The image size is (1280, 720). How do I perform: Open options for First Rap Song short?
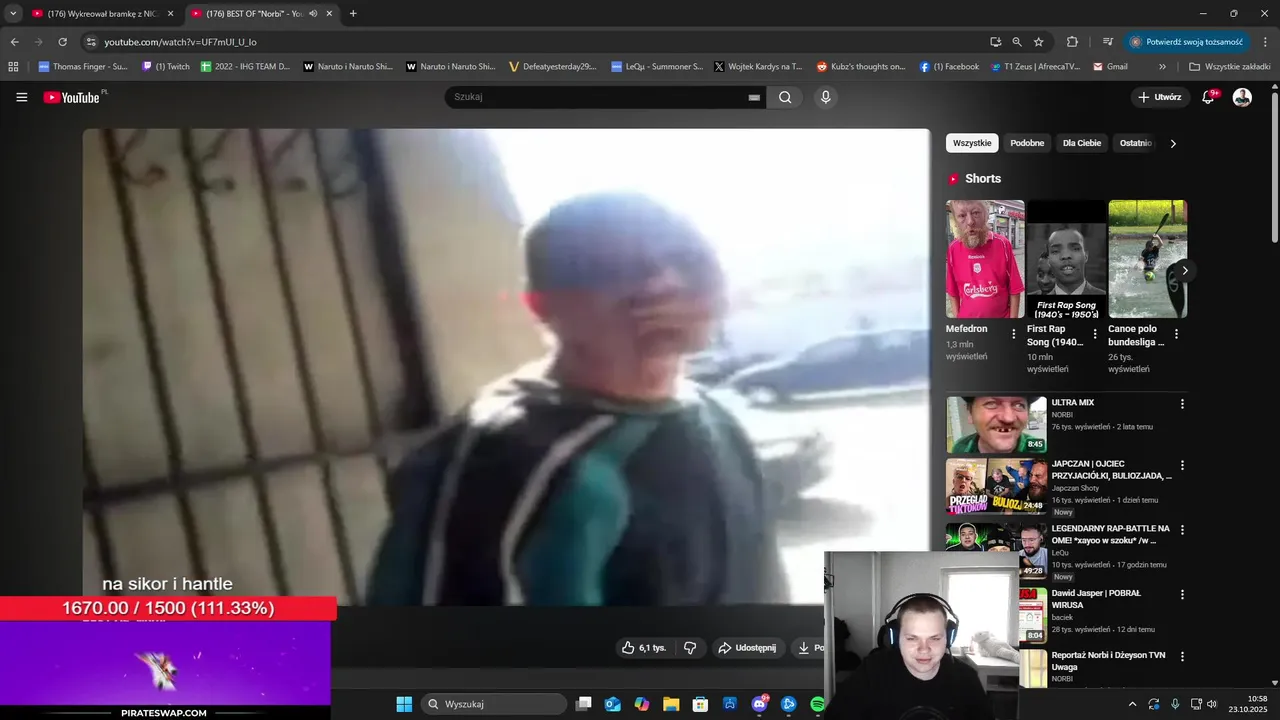[1095, 334]
